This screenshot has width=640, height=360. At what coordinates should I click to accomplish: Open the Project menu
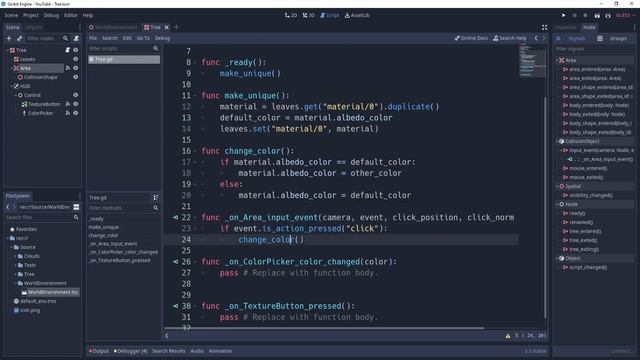point(31,16)
